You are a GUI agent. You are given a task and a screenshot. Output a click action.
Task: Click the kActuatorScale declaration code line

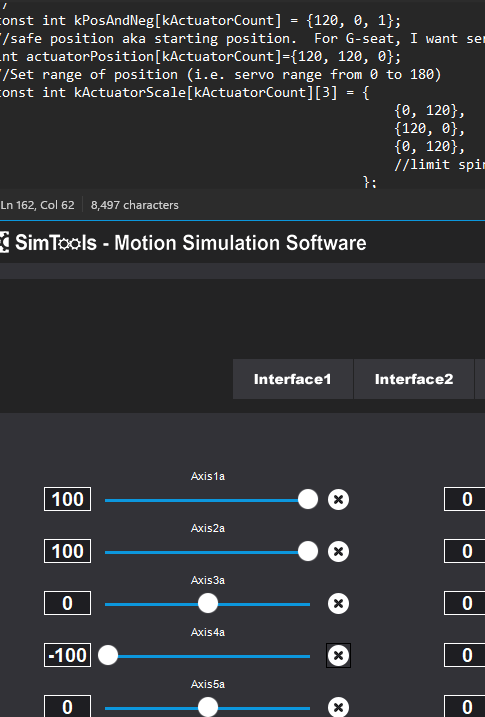pos(184,93)
